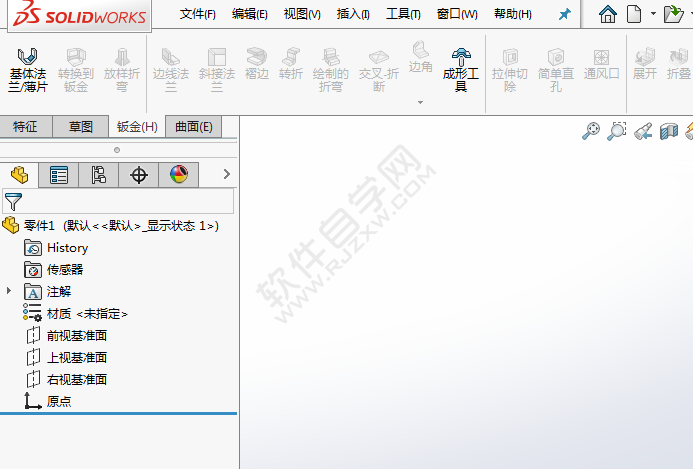Open the 边角 (Corners) dropdown arrow
The image size is (693, 469).
point(420,102)
